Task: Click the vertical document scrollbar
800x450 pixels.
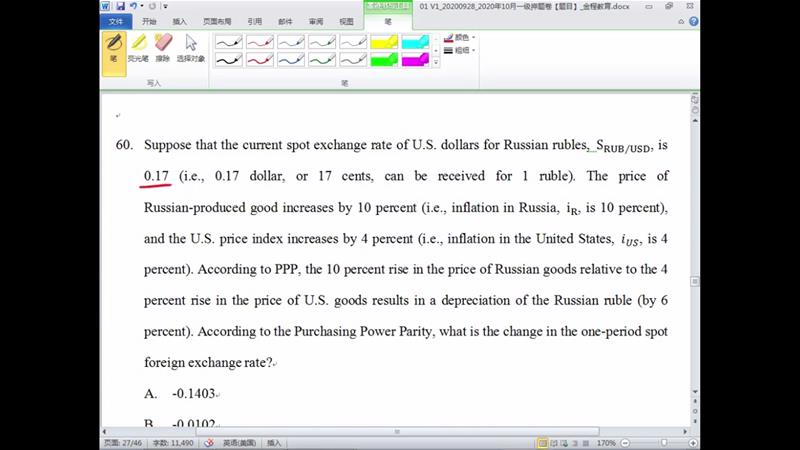Action: pyautogui.click(x=694, y=250)
